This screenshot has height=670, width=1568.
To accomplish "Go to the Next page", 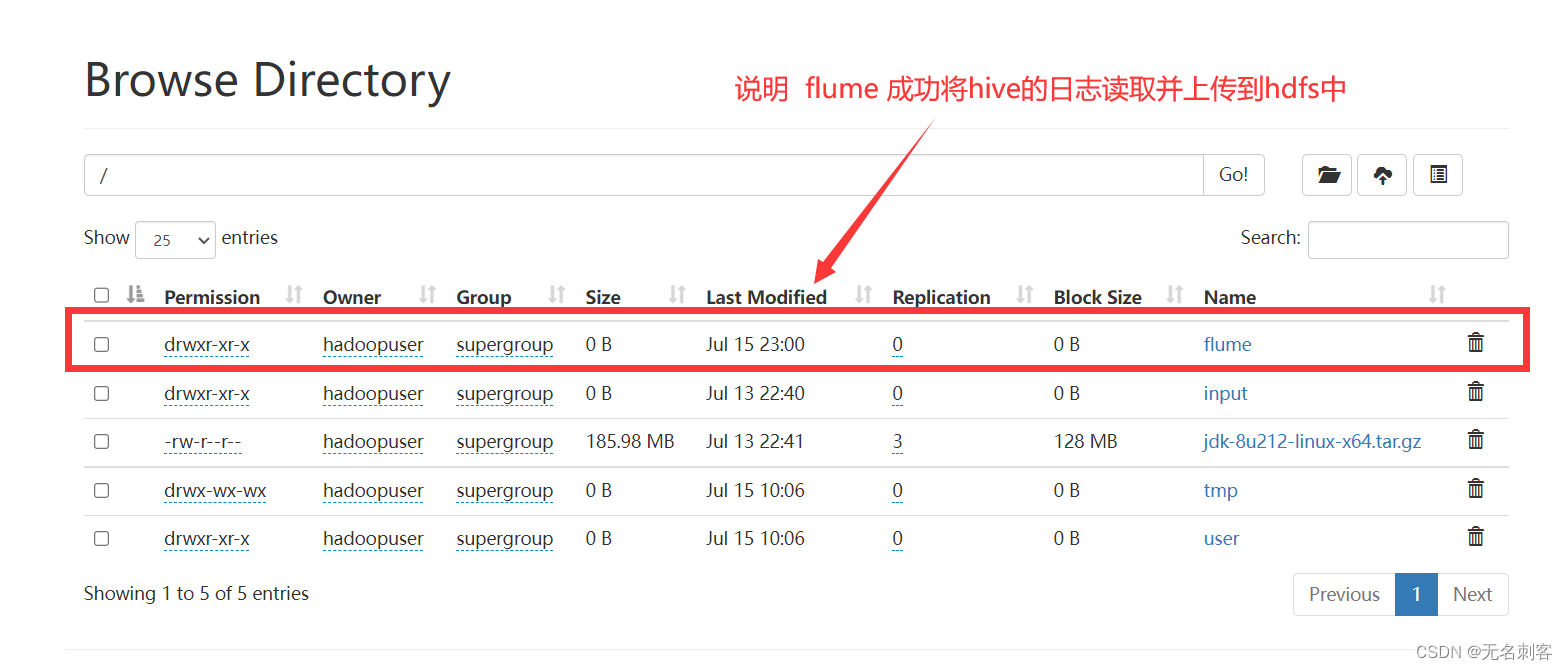I will [1472, 594].
